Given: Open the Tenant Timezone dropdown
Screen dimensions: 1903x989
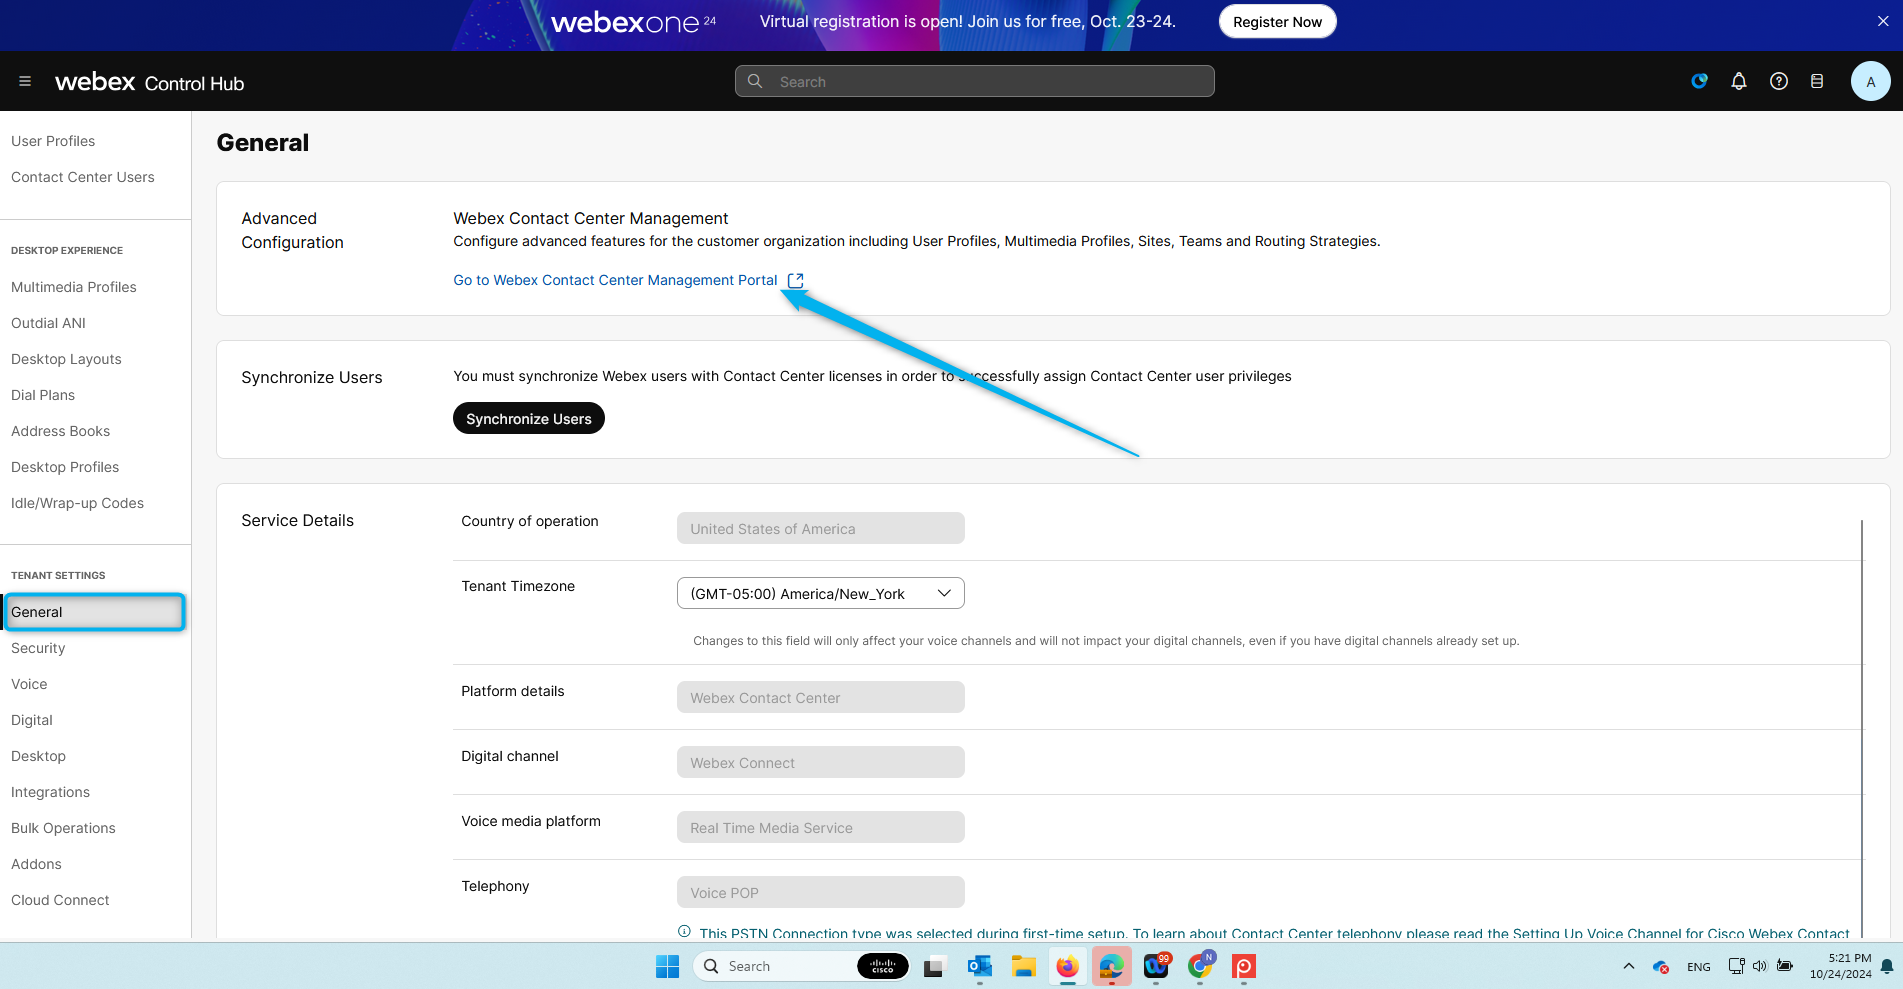Looking at the screenshot, I should (820, 593).
